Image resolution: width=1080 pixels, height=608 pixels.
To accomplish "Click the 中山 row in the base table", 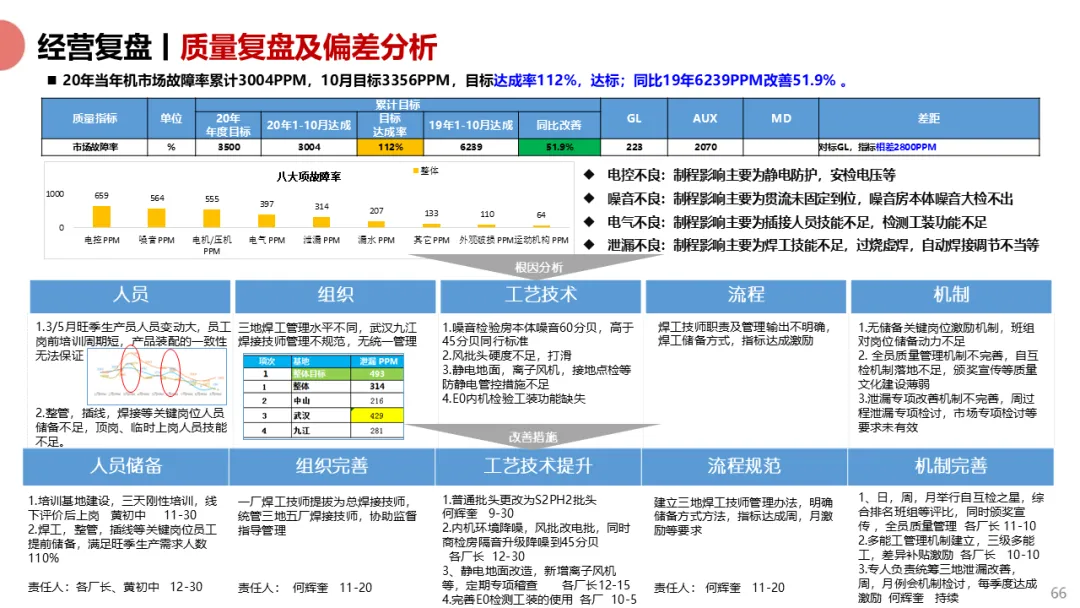I will (323, 401).
